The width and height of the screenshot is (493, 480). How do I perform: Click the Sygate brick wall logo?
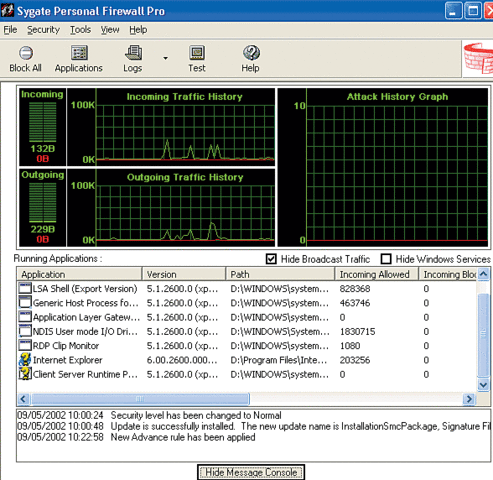click(479, 58)
